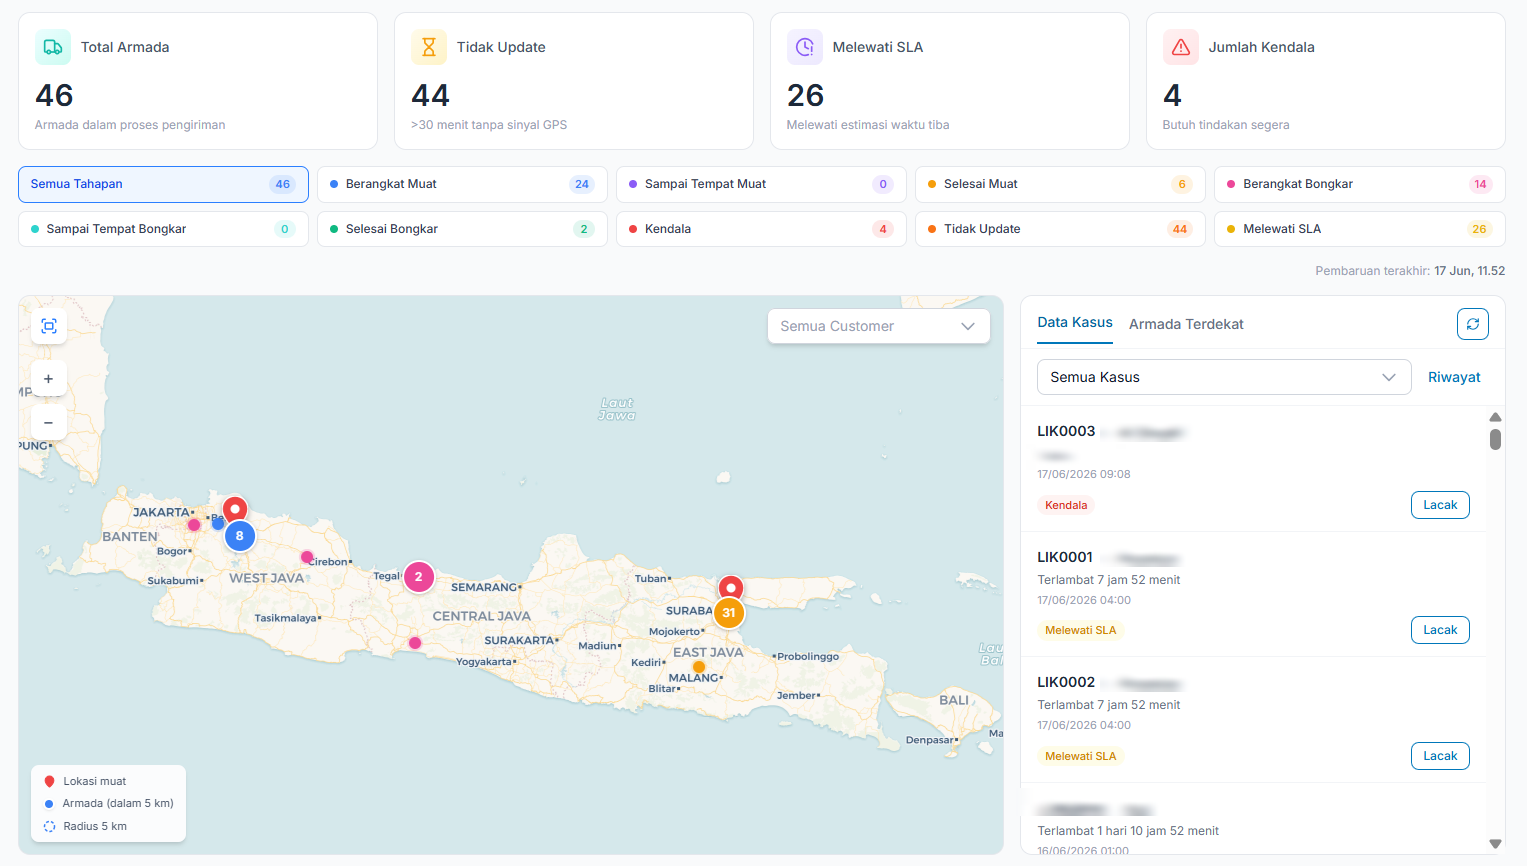Click the Melewati SLA value 26
Viewport: 1527px width, 866px height.
805,95
